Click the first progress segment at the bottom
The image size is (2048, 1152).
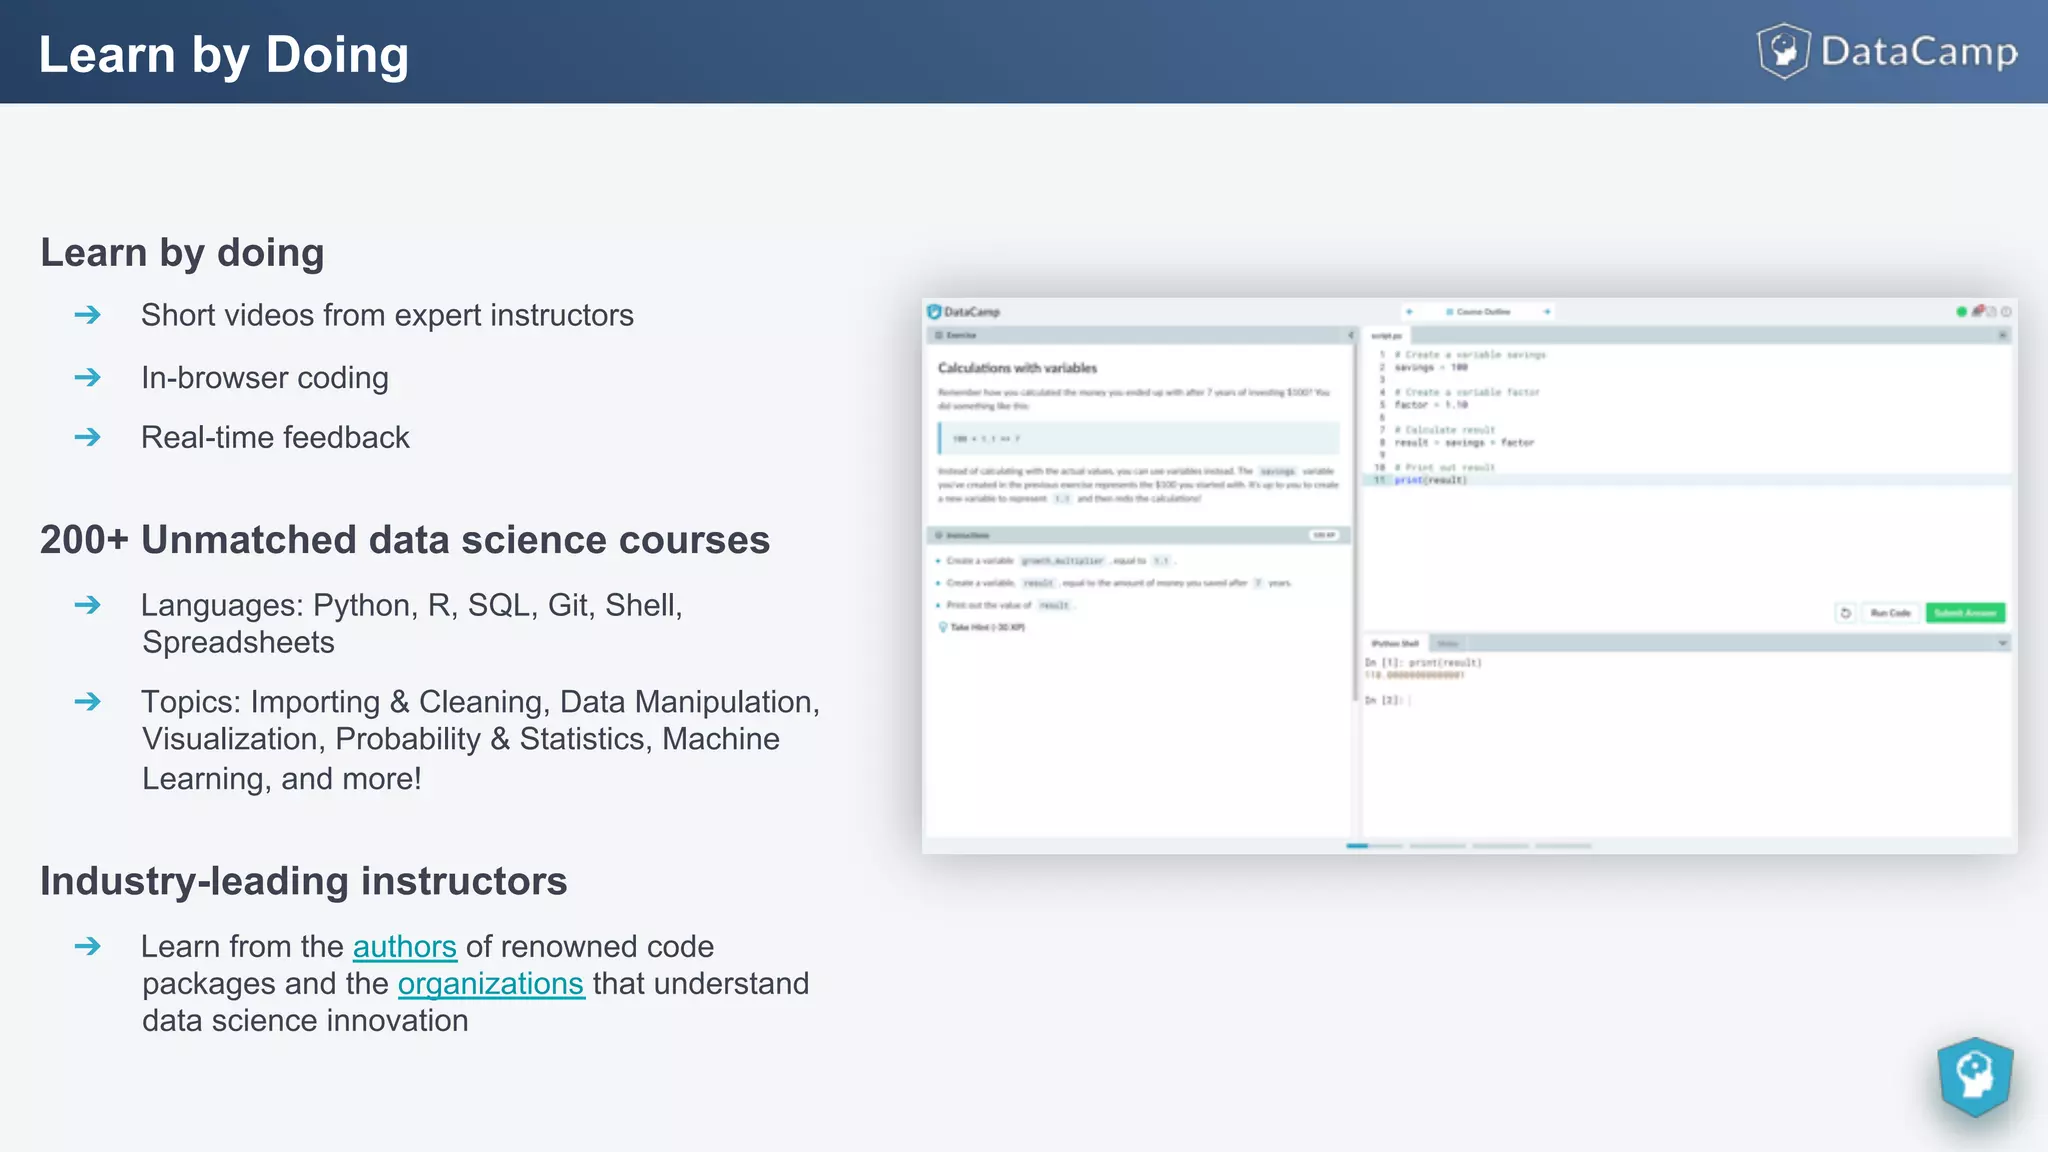coord(1374,846)
